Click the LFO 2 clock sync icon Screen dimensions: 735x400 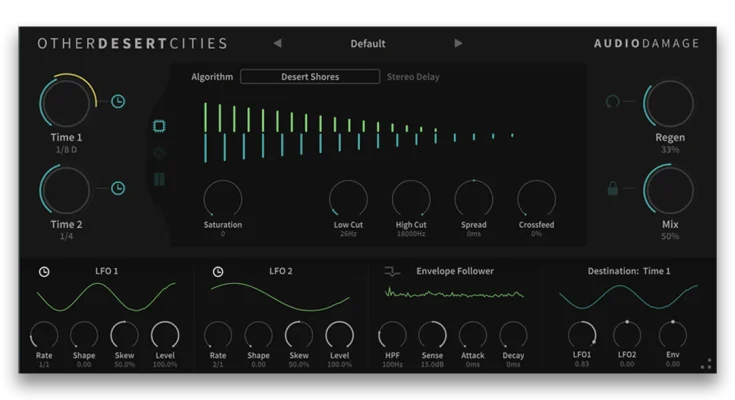click(x=217, y=271)
